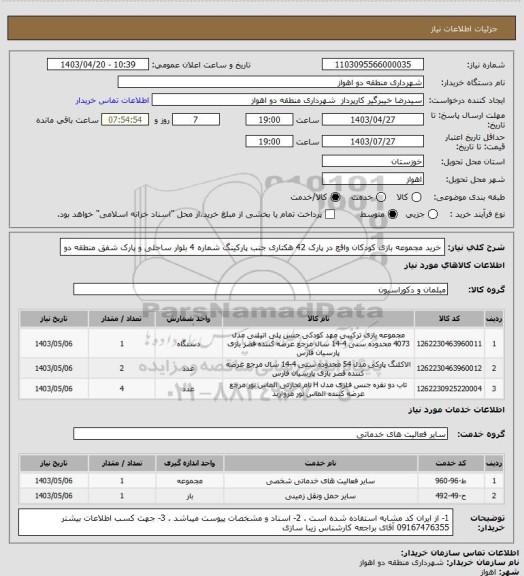Click the general need description field
The width and height of the screenshot is (524, 576).
(x=252, y=247)
